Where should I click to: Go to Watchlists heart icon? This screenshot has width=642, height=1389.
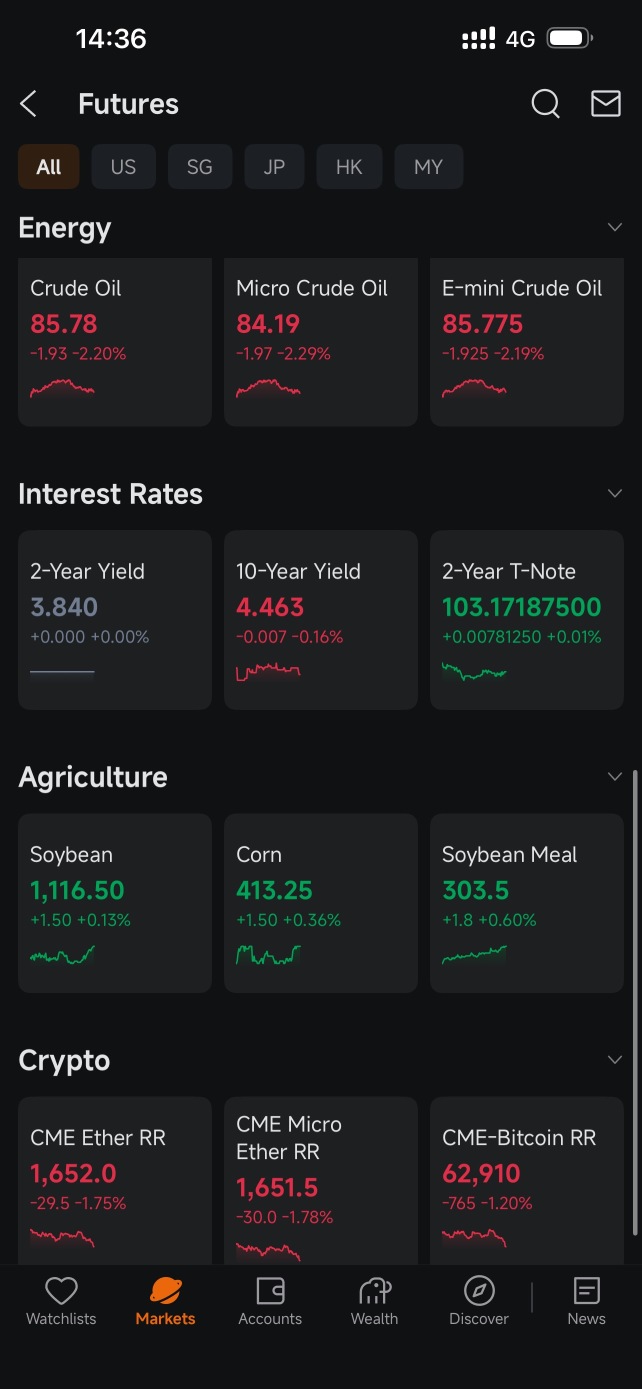point(61,1291)
